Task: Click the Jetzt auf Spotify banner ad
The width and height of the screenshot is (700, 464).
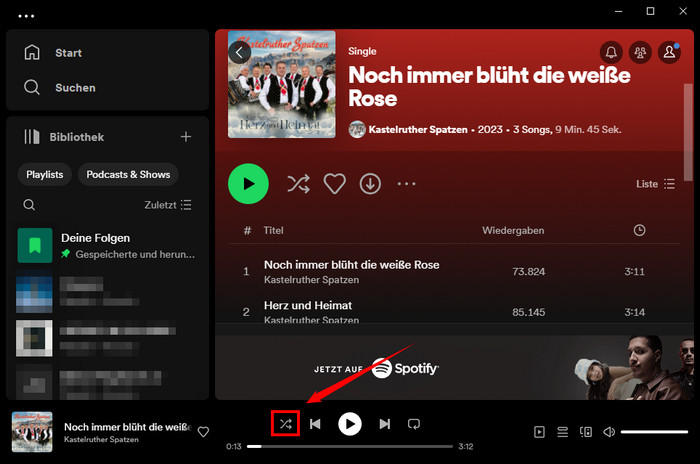Action: pos(454,368)
